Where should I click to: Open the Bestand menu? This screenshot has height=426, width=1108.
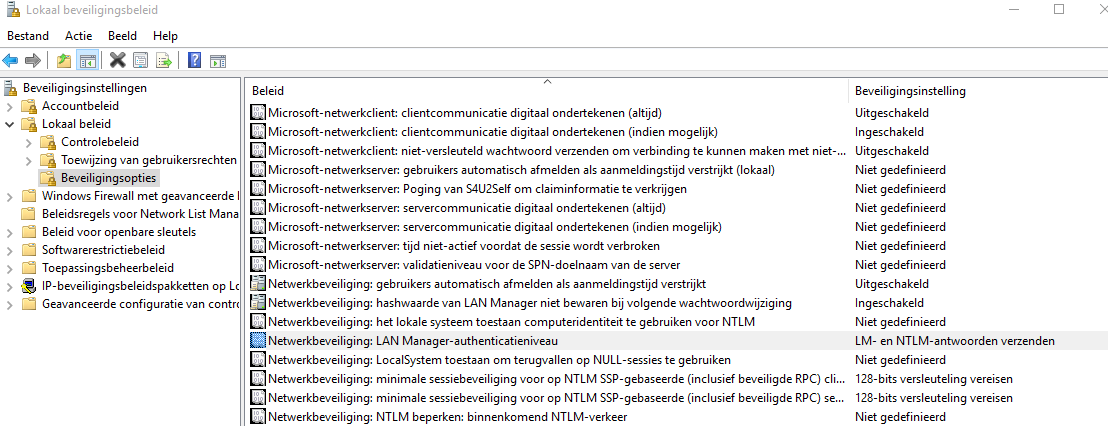[x=28, y=35]
